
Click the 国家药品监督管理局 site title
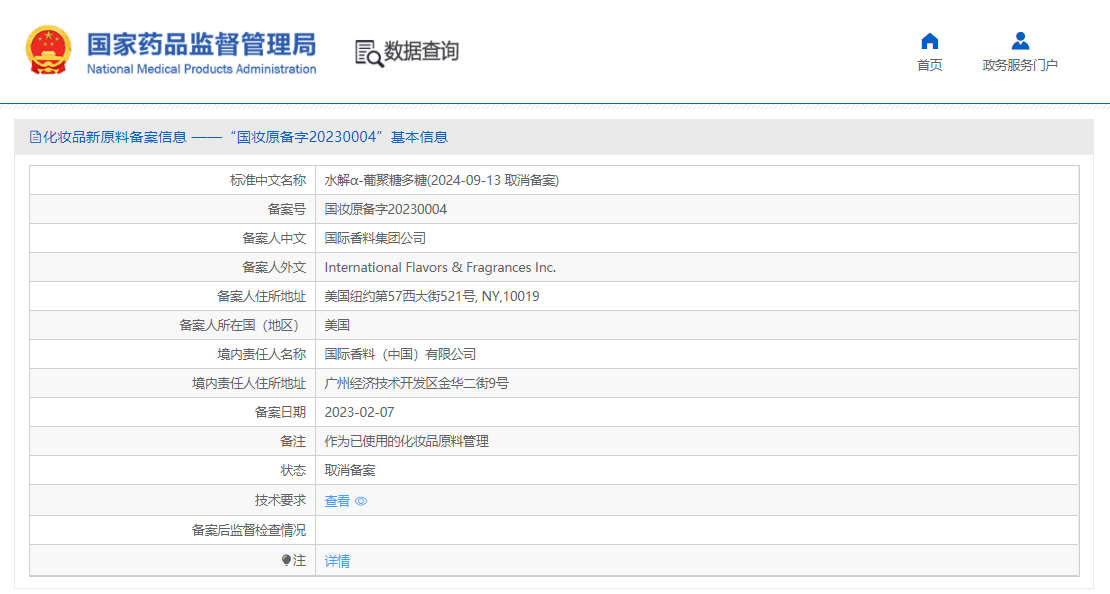click(201, 44)
